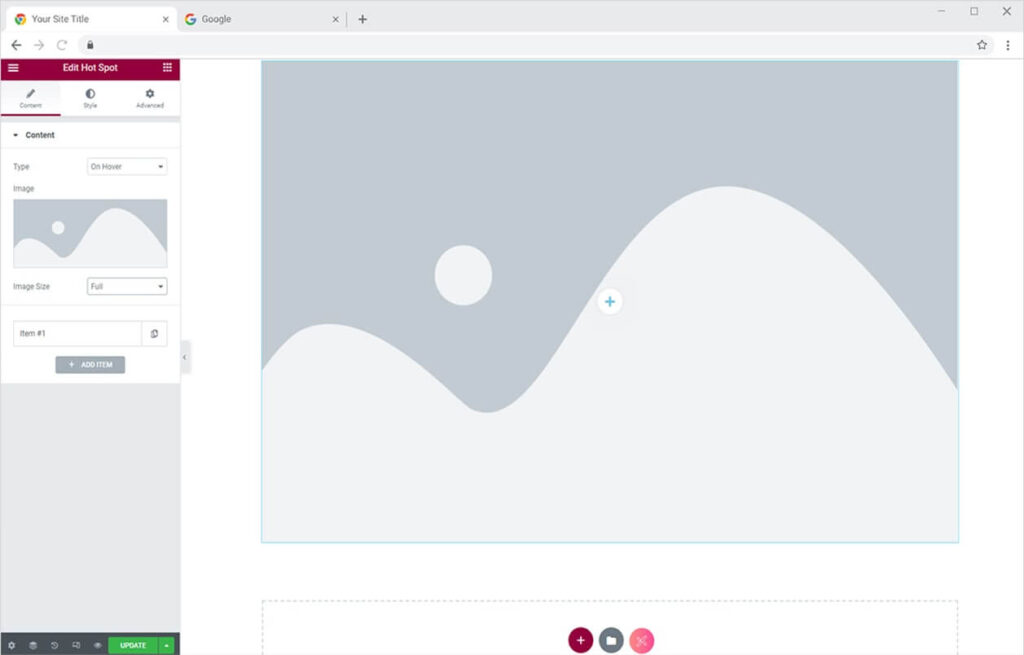The width and height of the screenshot is (1024, 655).
Task: Click the green Update button
Action: [x=133, y=645]
